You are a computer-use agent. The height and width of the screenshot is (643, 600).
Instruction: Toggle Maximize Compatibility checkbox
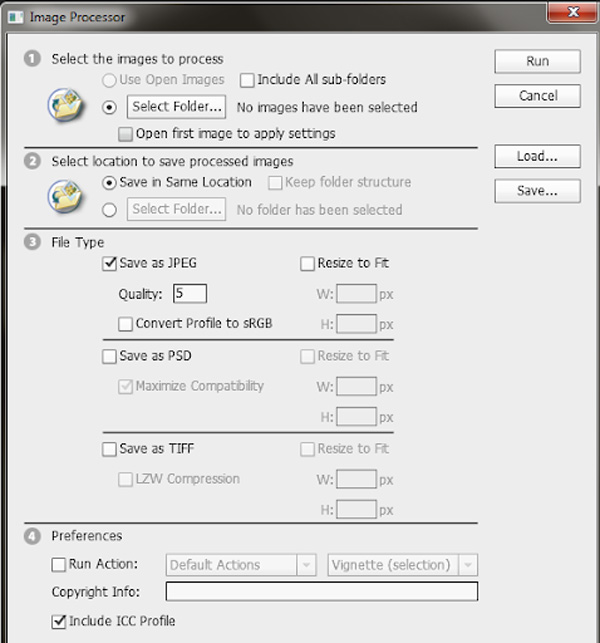tap(125, 387)
